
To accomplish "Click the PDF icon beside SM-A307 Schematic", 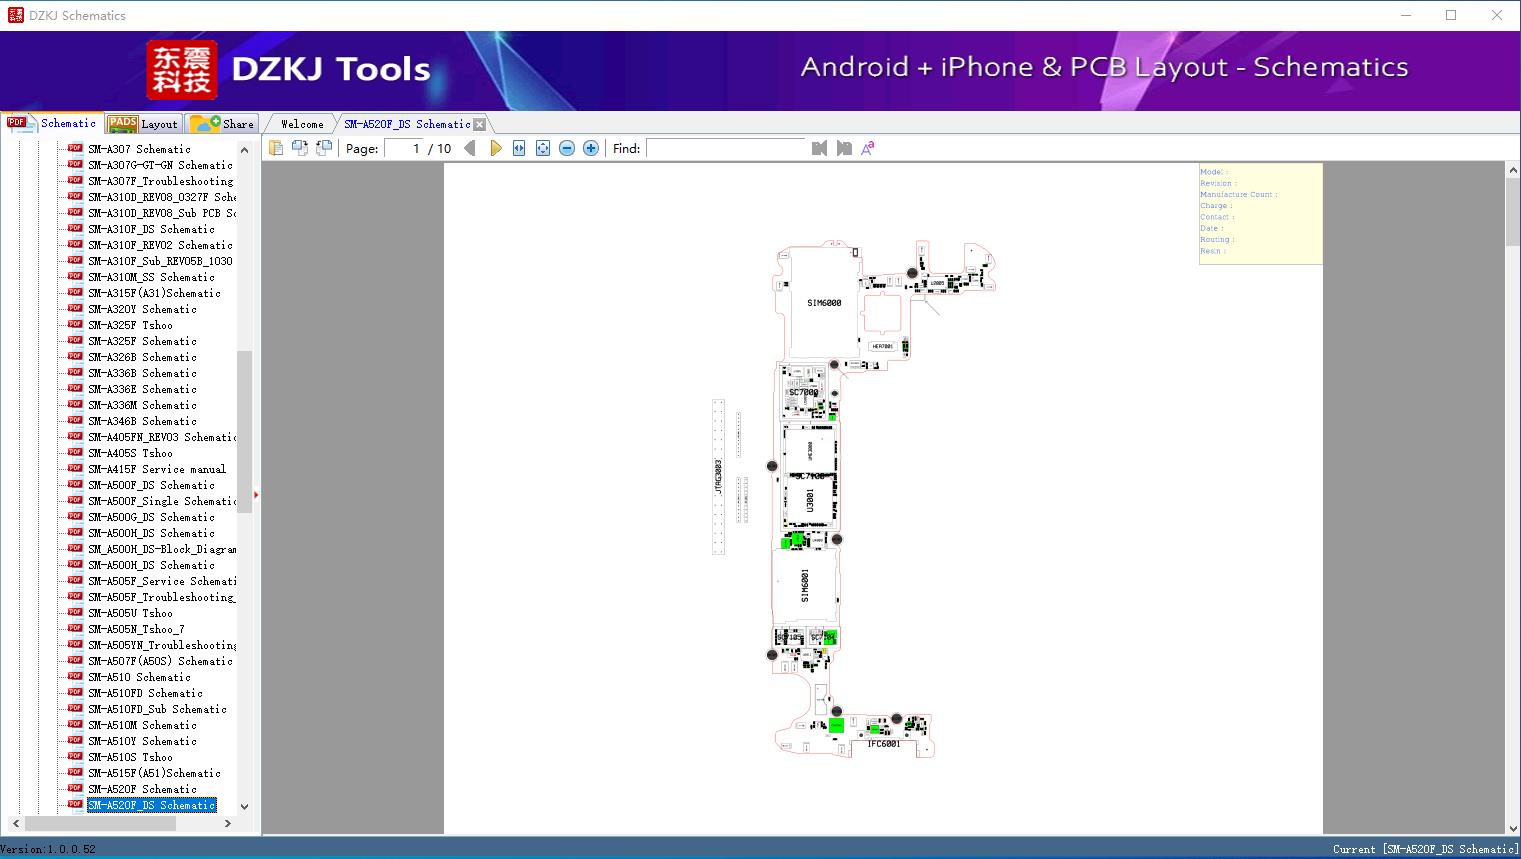I will (x=75, y=148).
